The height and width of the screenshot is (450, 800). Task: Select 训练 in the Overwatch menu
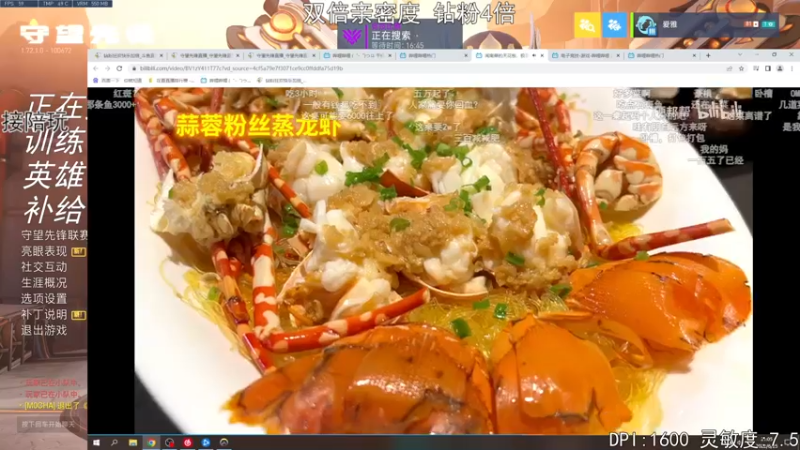[x=55, y=141]
